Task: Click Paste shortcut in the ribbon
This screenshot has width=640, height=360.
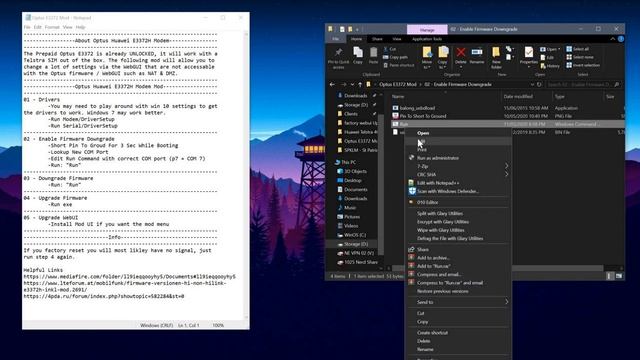Action: 399,65
